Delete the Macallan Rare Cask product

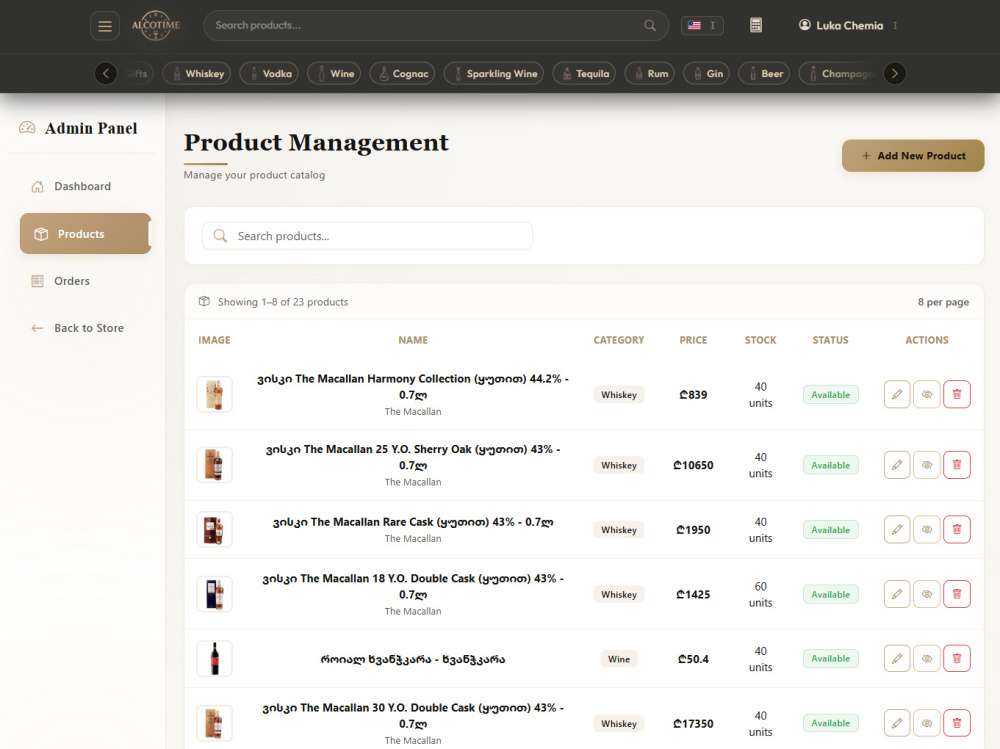(x=957, y=530)
